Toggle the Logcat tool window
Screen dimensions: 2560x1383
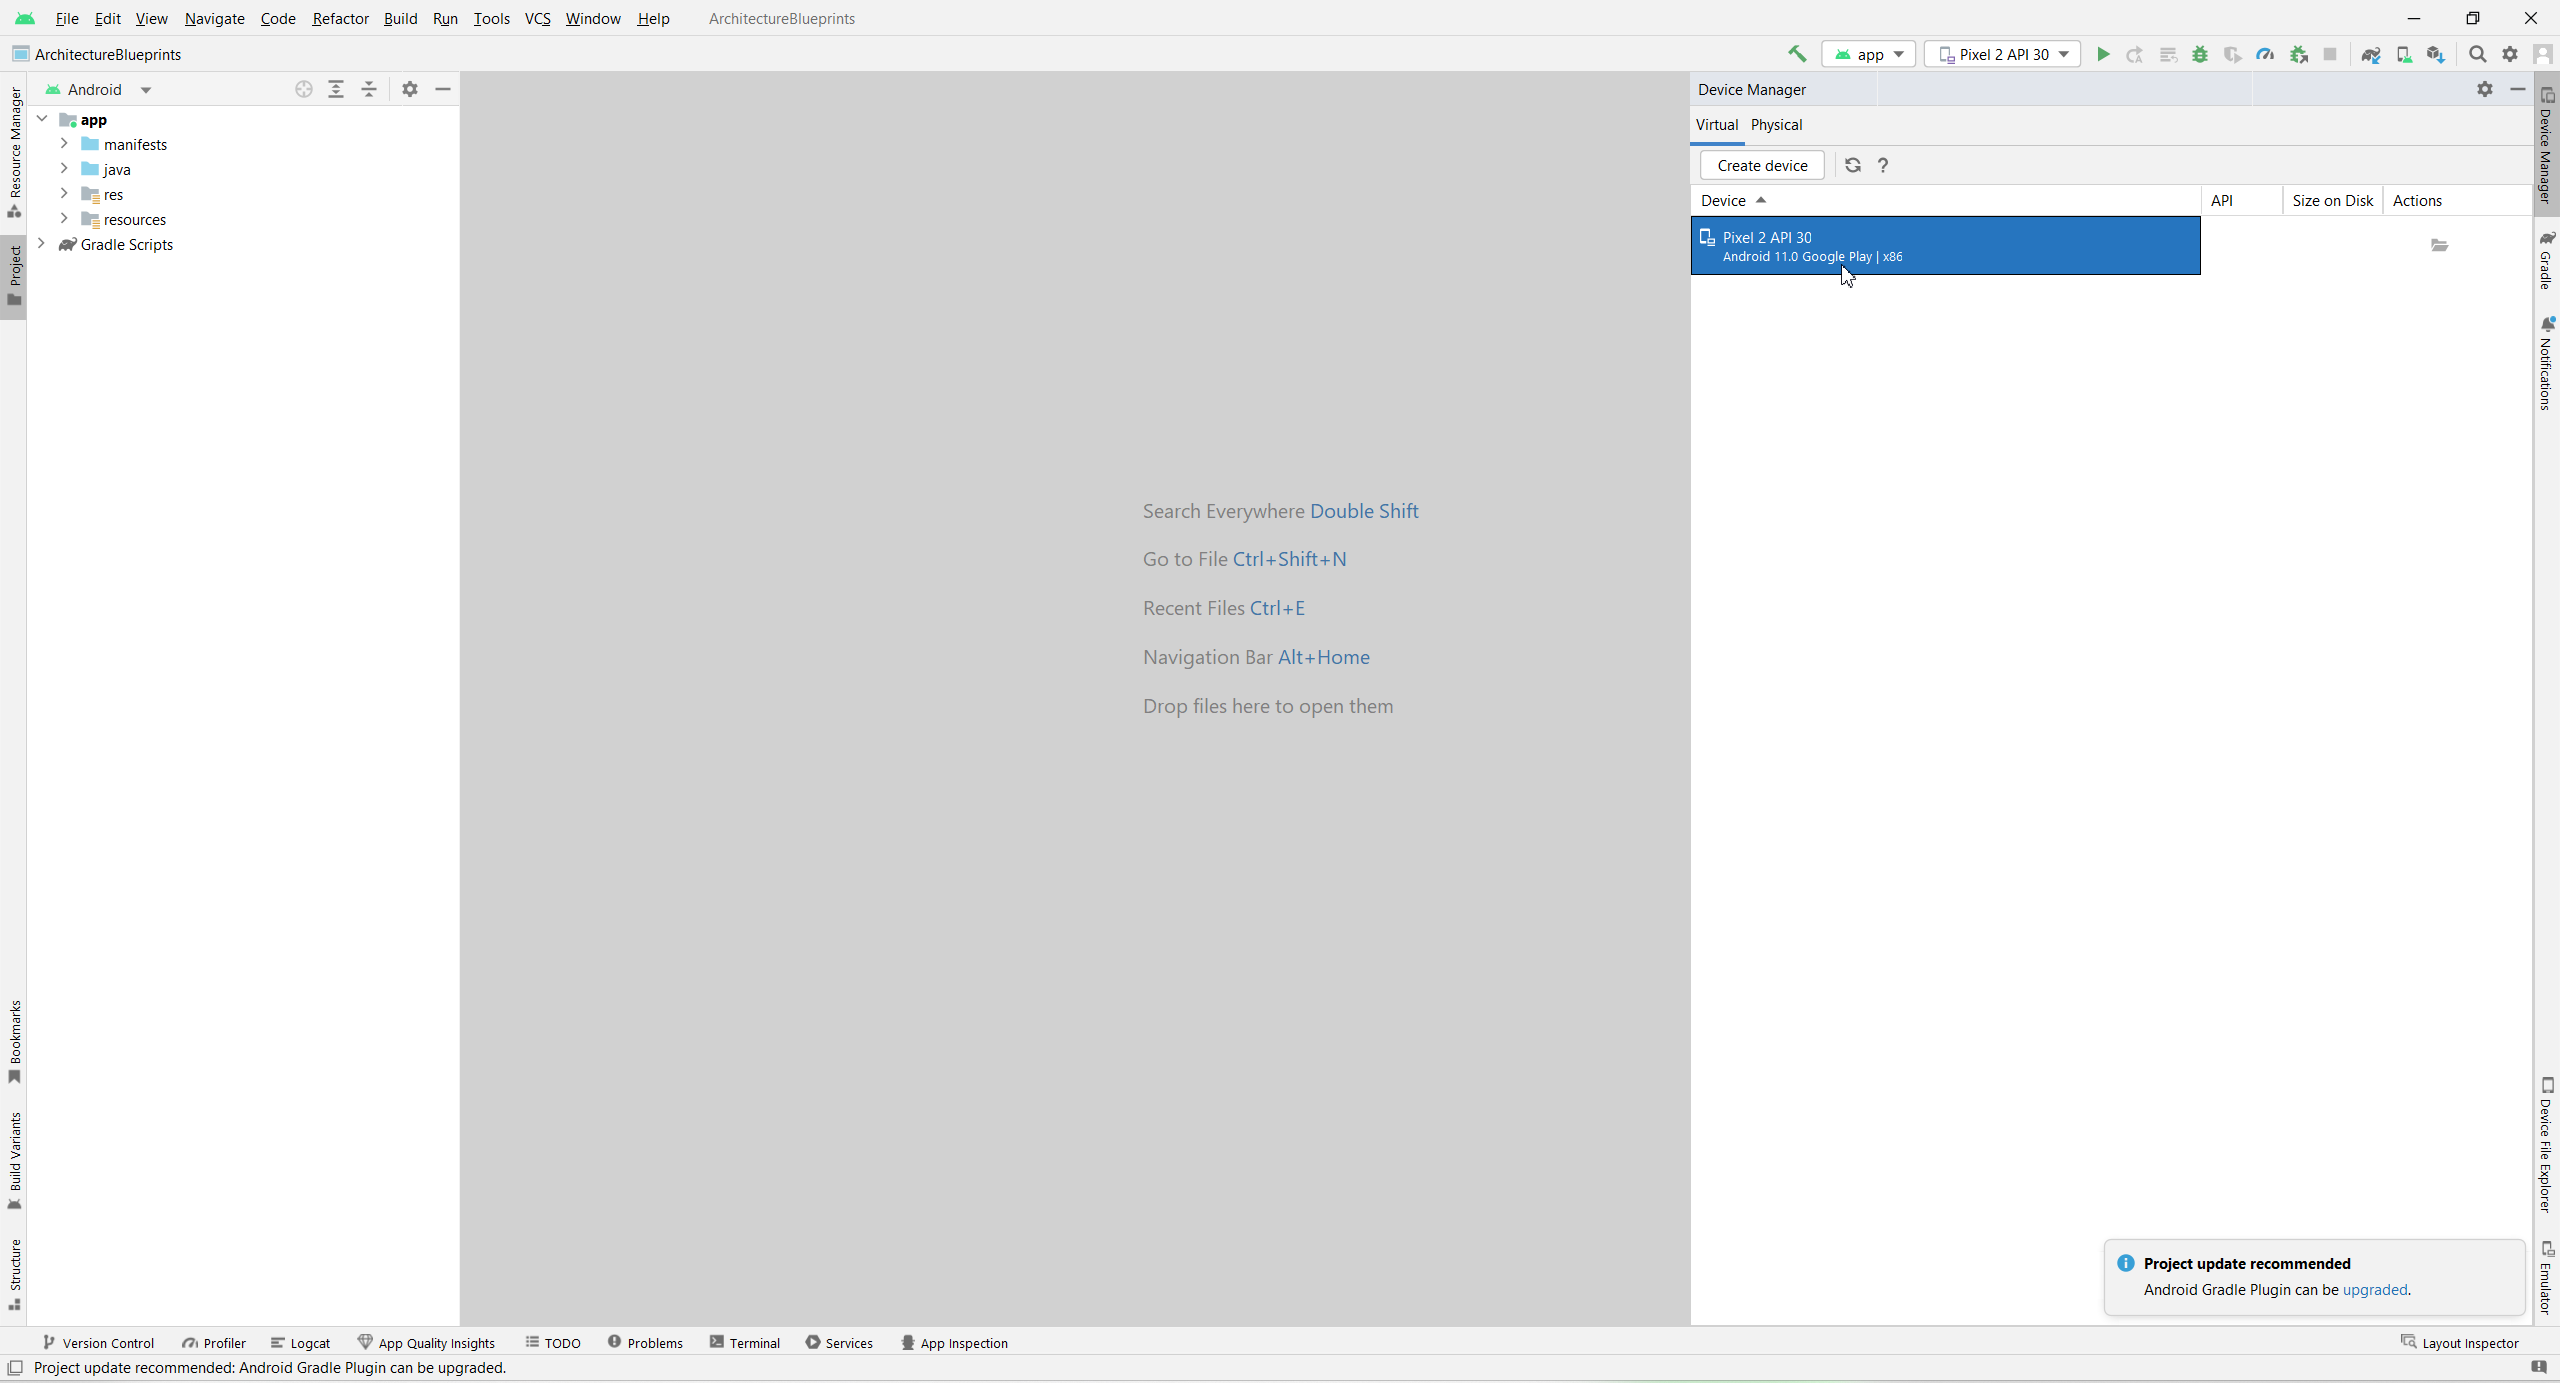click(x=300, y=1343)
